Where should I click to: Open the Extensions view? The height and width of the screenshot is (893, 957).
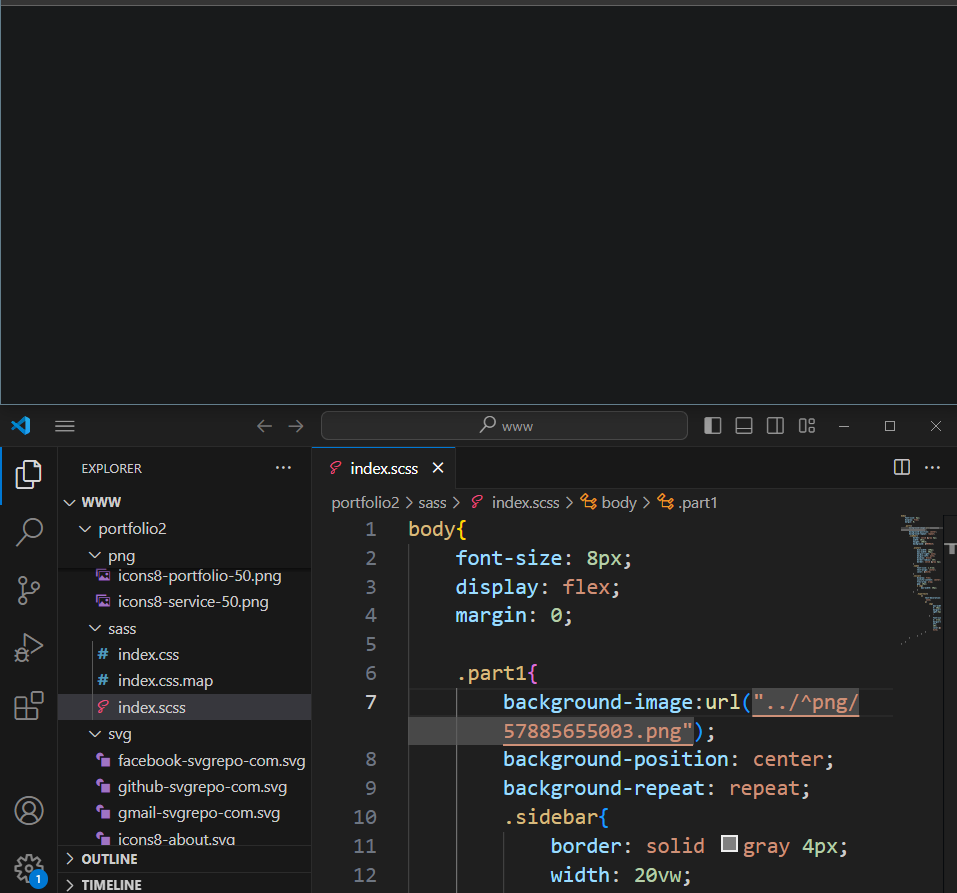pyautogui.click(x=29, y=706)
